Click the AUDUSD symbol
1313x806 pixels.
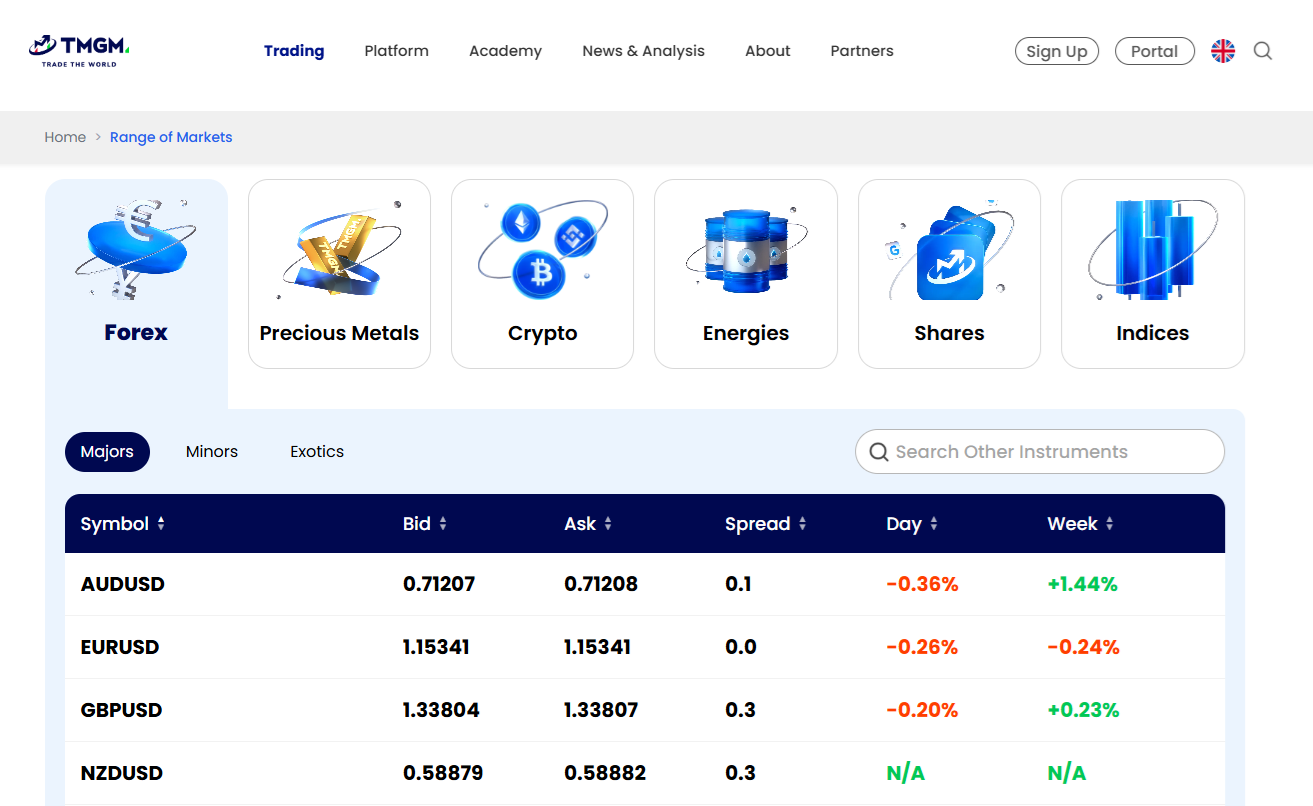click(x=123, y=584)
